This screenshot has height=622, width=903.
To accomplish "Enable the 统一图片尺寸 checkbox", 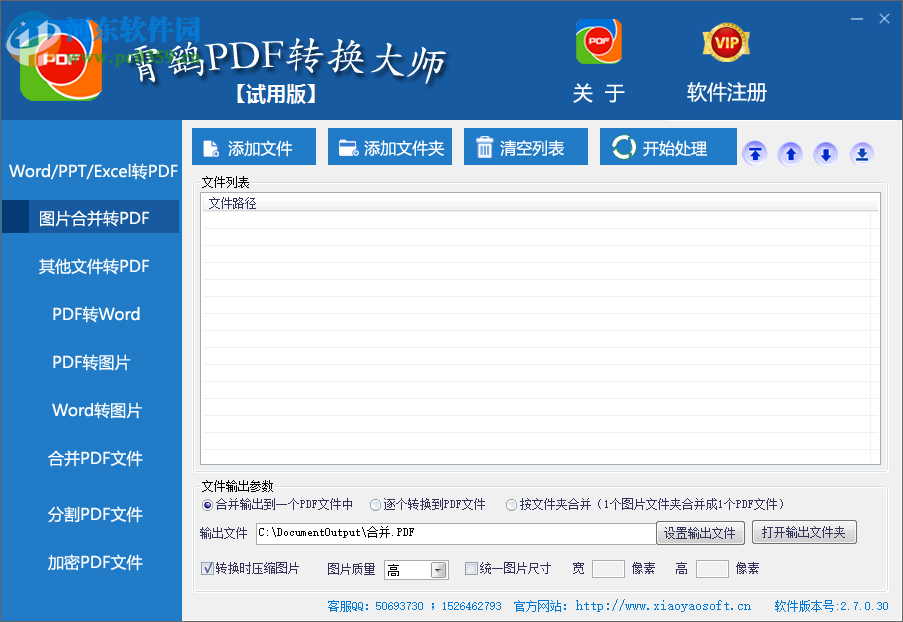I will pos(471,568).
